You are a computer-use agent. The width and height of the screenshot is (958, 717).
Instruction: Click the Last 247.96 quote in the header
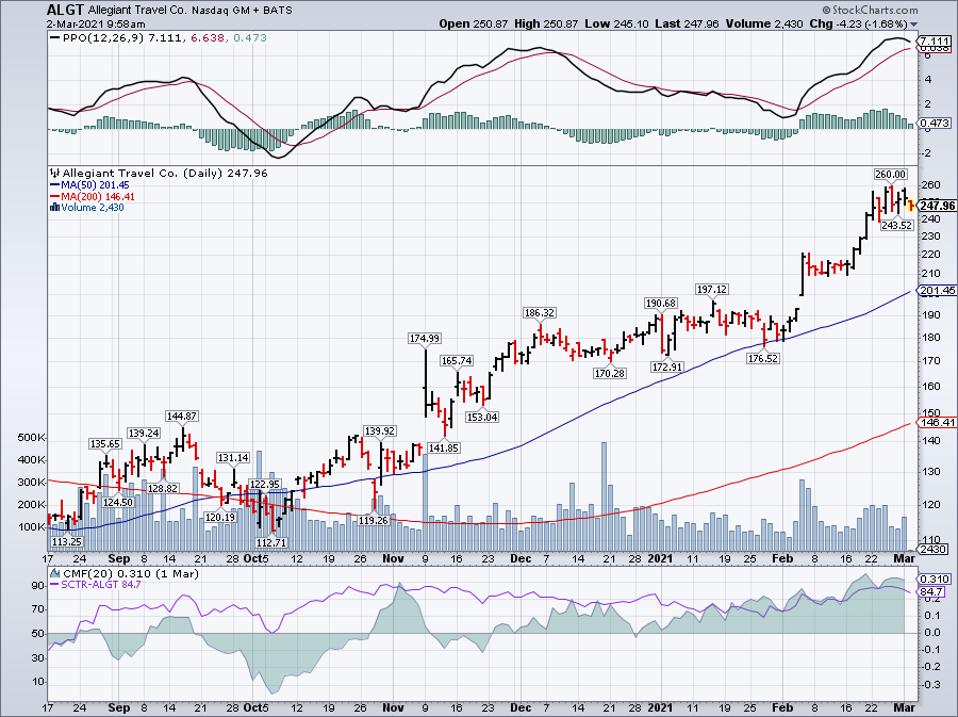[687, 24]
